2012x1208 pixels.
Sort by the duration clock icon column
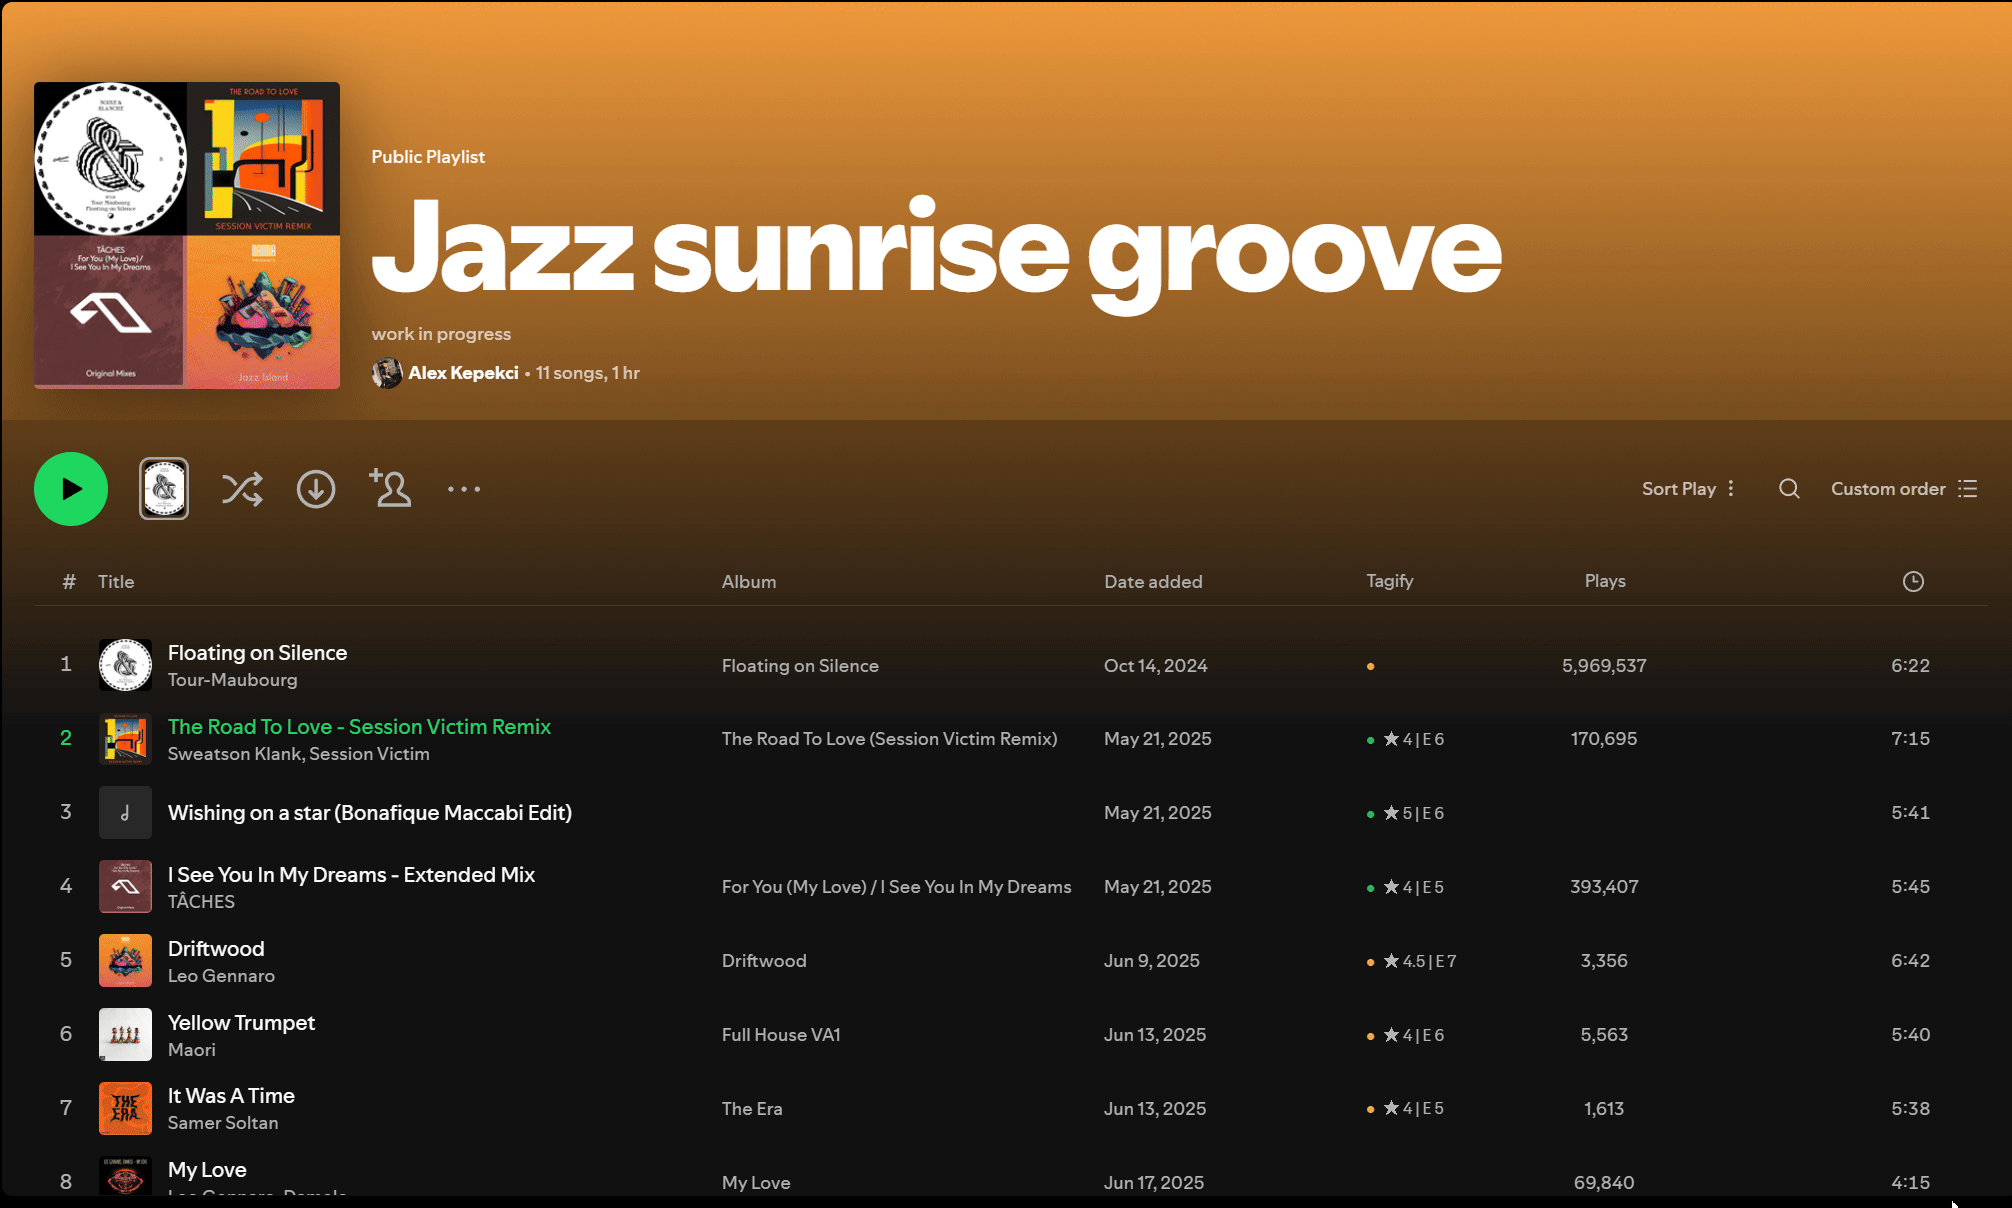pos(1913,582)
